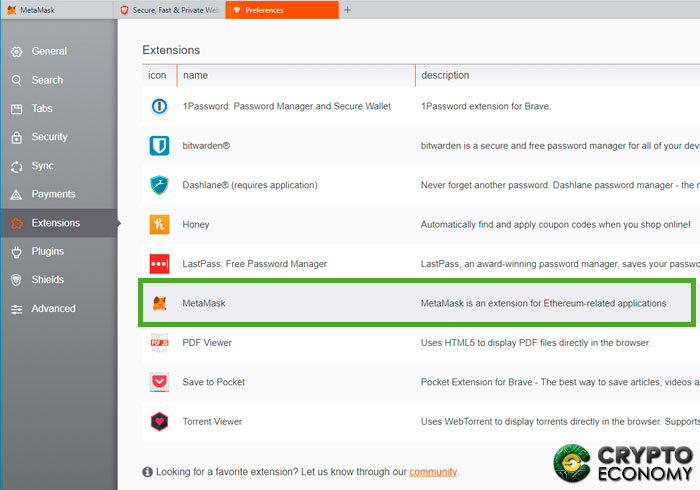Click the Extensions page heading
Viewport: 700px width, 490px height.
click(x=171, y=50)
